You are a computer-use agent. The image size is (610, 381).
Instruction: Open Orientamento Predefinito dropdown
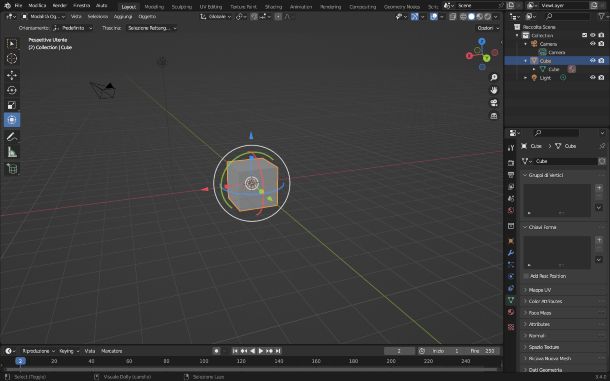coord(73,28)
